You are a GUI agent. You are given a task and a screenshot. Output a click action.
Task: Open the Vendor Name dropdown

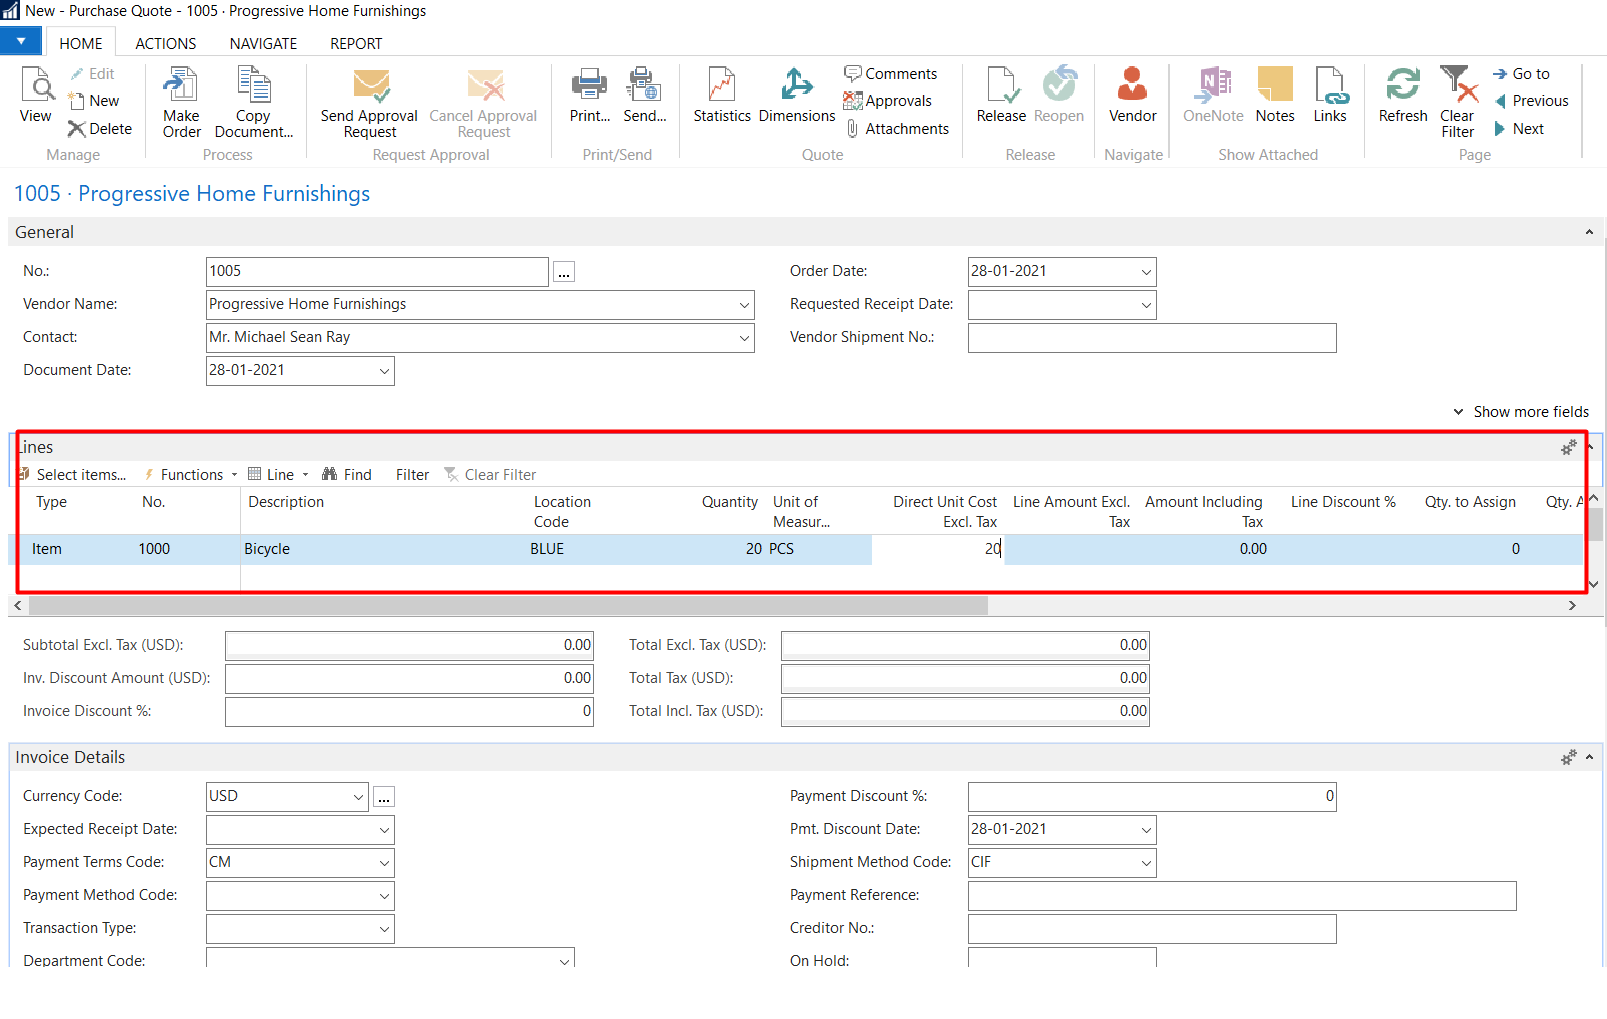(x=744, y=305)
